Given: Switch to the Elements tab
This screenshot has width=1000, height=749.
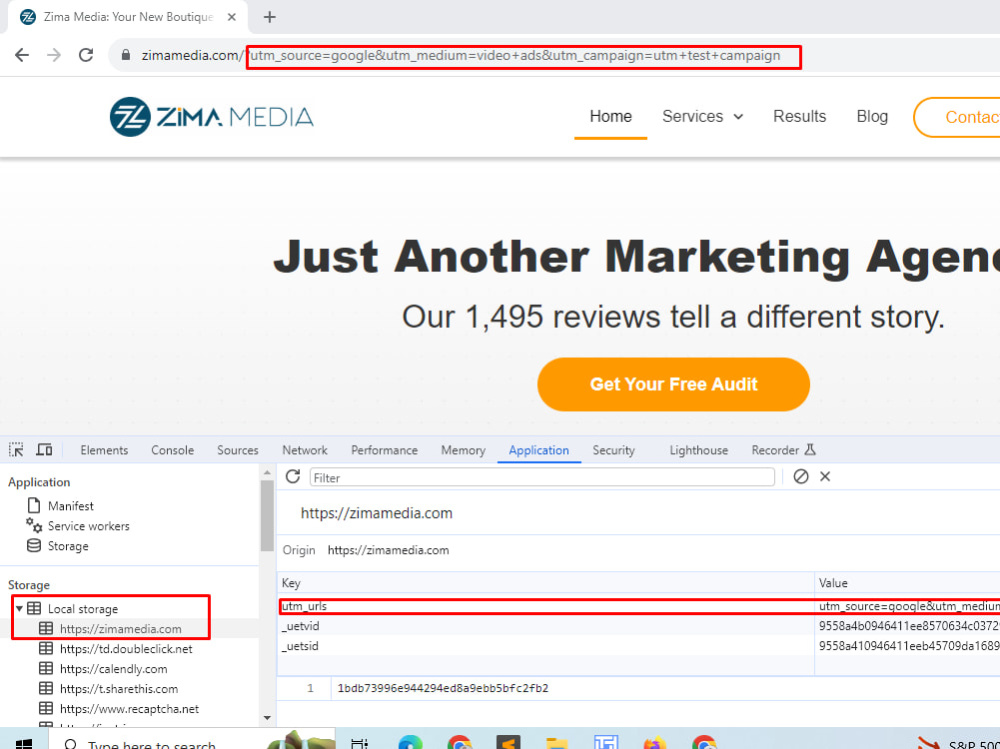Looking at the screenshot, I should pyautogui.click(x=104, y=450).
